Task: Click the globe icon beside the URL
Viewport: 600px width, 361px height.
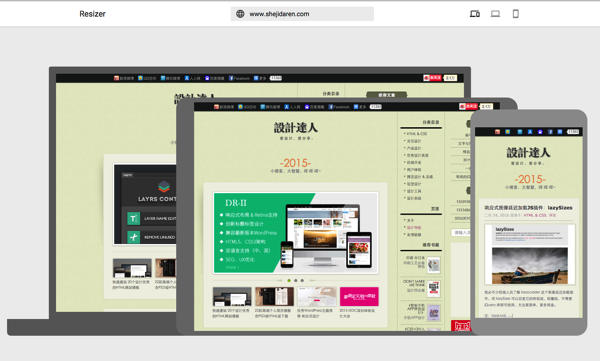Action: [x=240, y=14]
